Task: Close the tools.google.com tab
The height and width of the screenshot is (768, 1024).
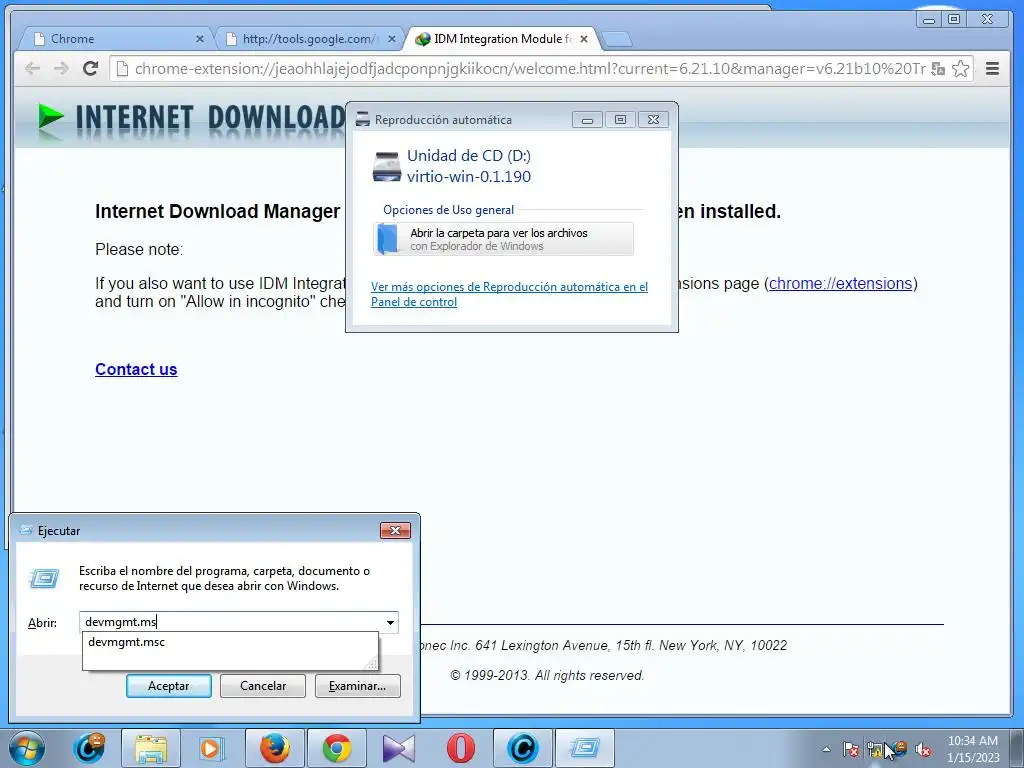Action: [x=391, y=39]
